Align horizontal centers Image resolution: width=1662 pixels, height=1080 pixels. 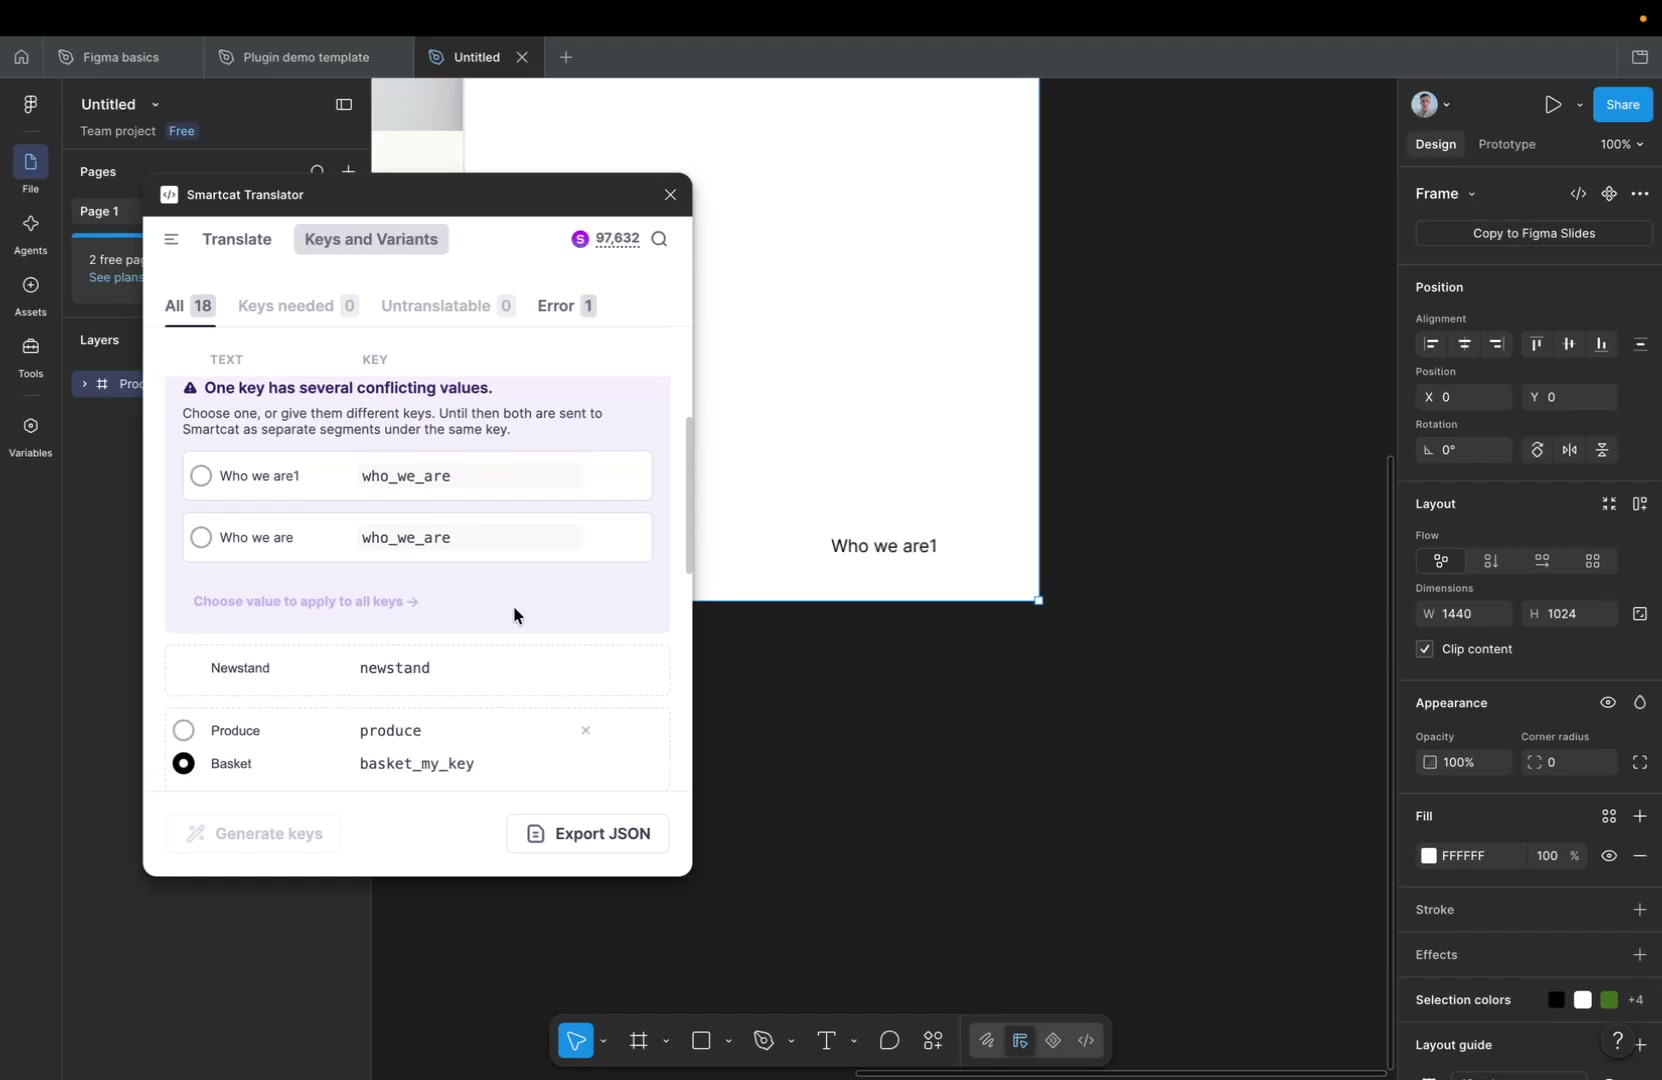tap(1464, 344)
